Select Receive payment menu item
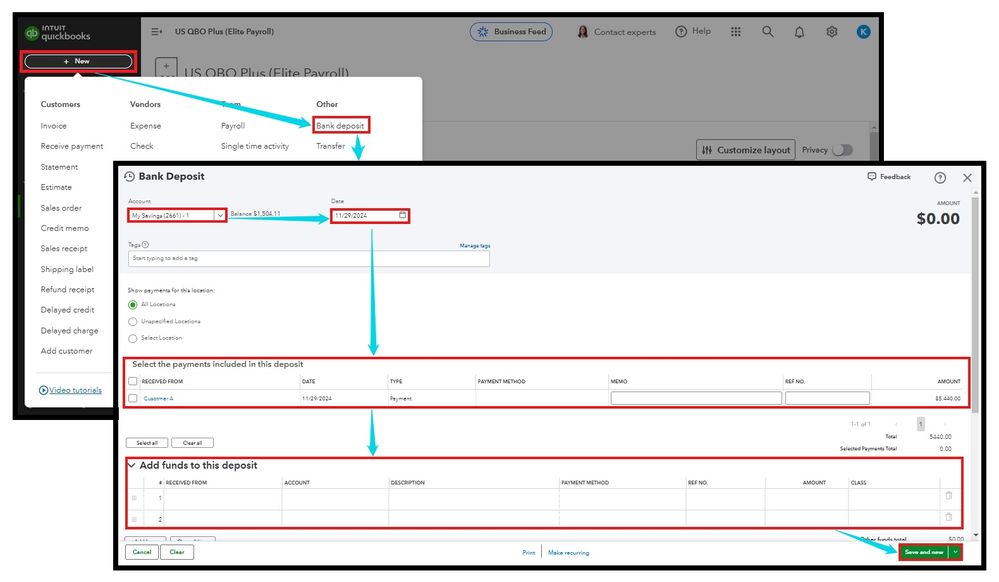 click(x=71, y=146)
